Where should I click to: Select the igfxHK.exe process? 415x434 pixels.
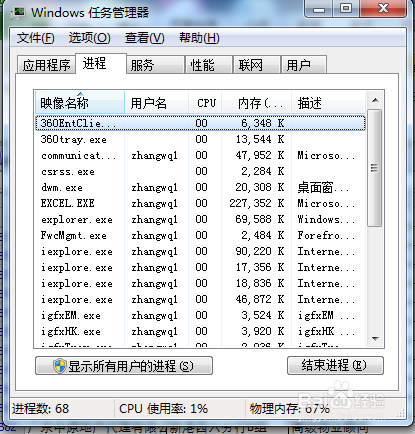(x=200, y=331)
